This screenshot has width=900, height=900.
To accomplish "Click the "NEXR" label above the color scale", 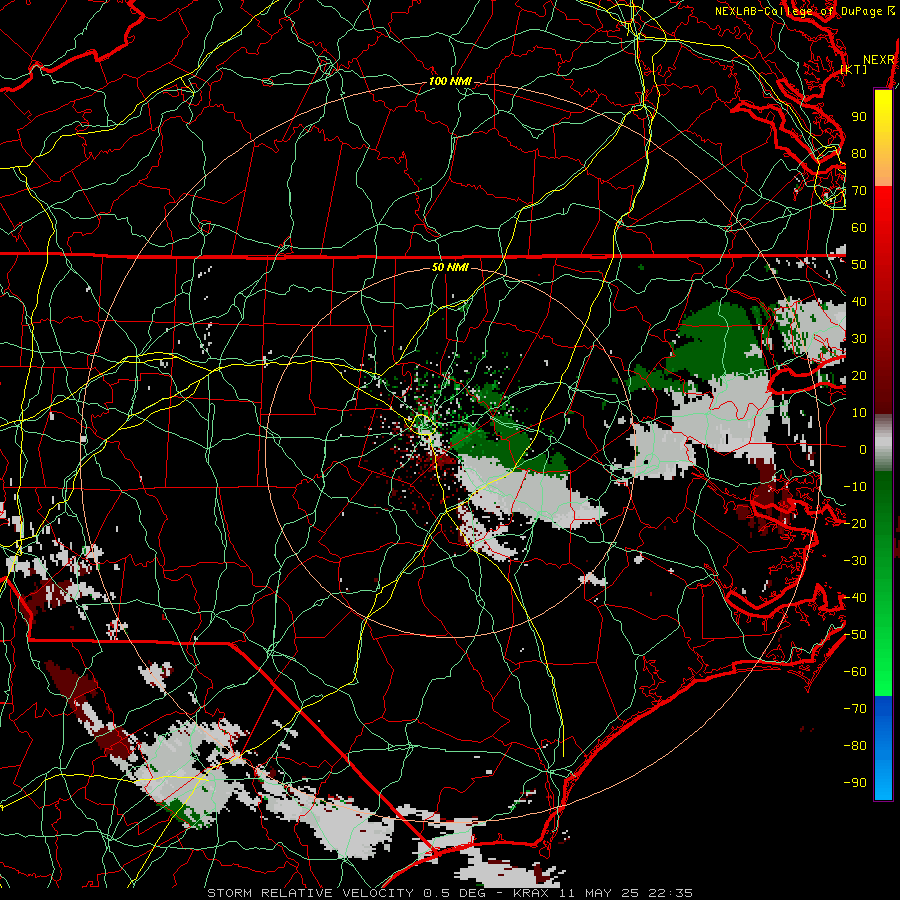I will click(879, 60).
